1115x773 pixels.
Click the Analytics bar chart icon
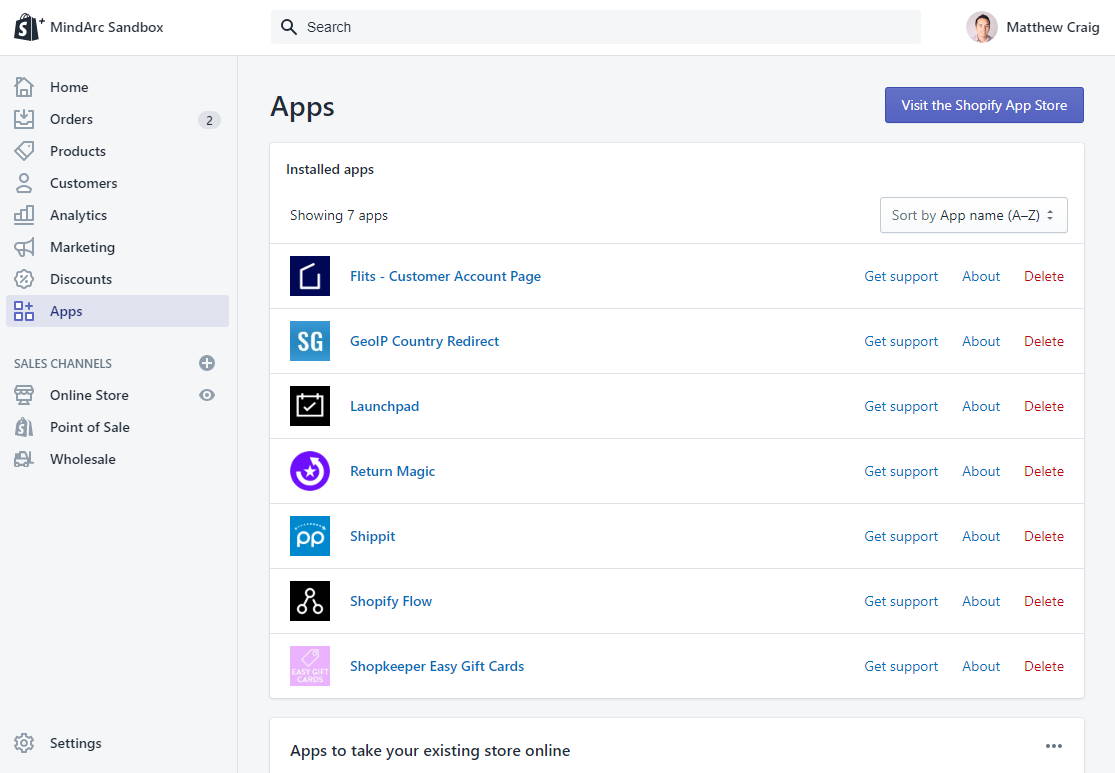(x=24, y=215)
